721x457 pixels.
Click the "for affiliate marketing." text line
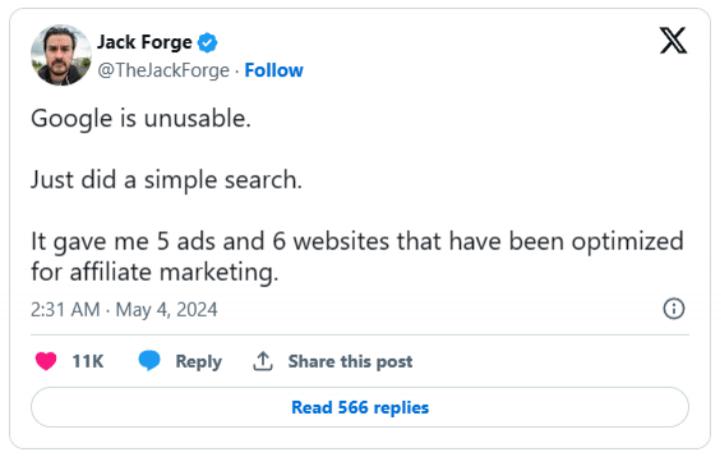tap(155, 271)
